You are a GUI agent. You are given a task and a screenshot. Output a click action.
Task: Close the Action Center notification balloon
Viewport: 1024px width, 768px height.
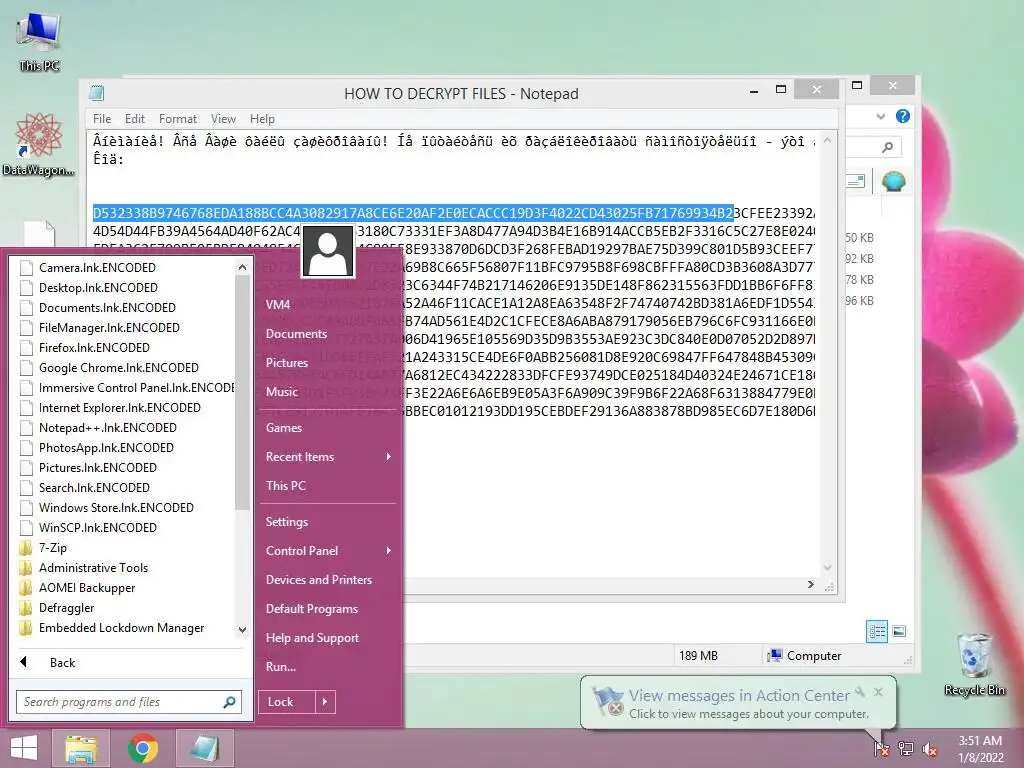(878, 692)
